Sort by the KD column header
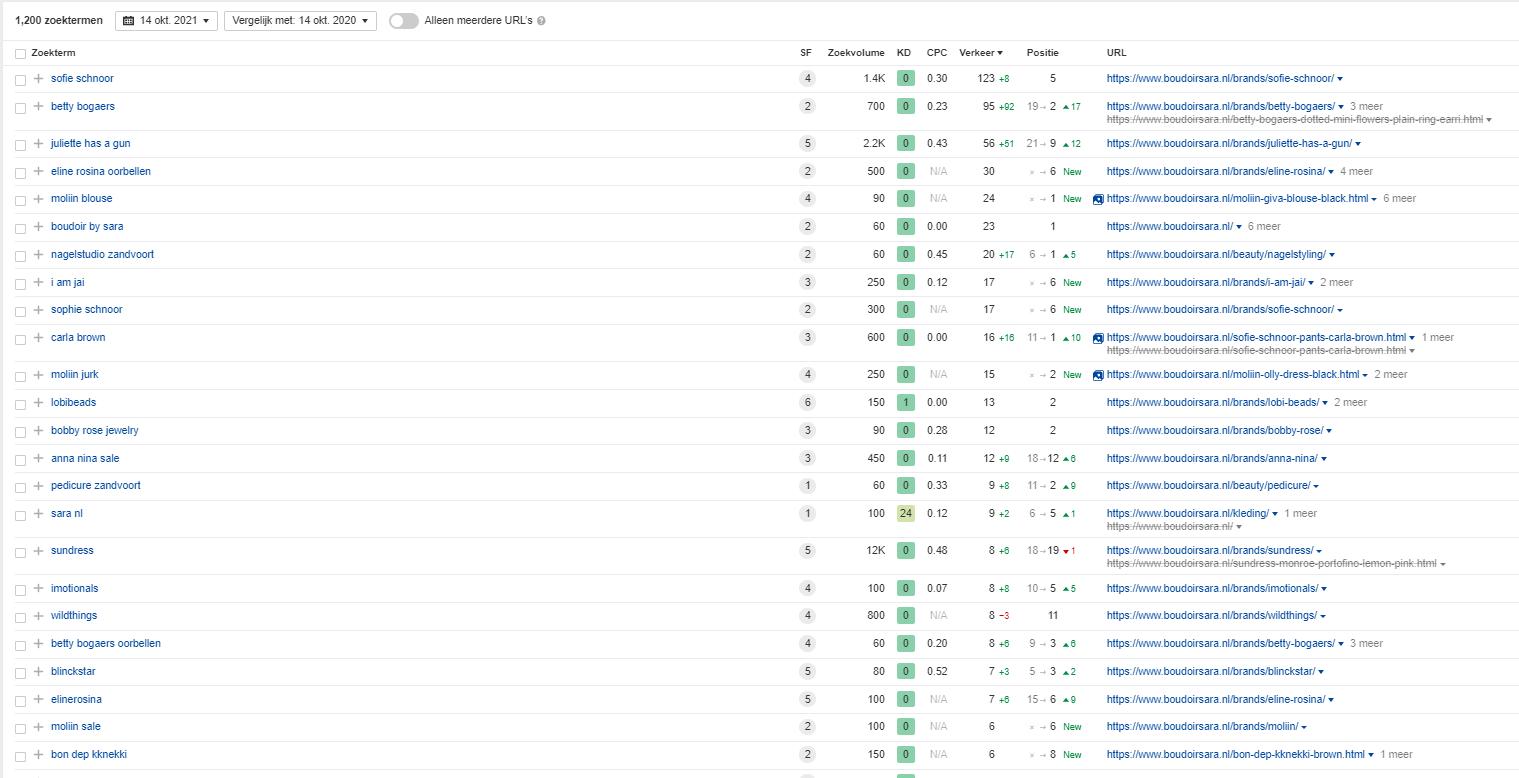This screenshot has width=1519, height=778. (x=904, y=53)
